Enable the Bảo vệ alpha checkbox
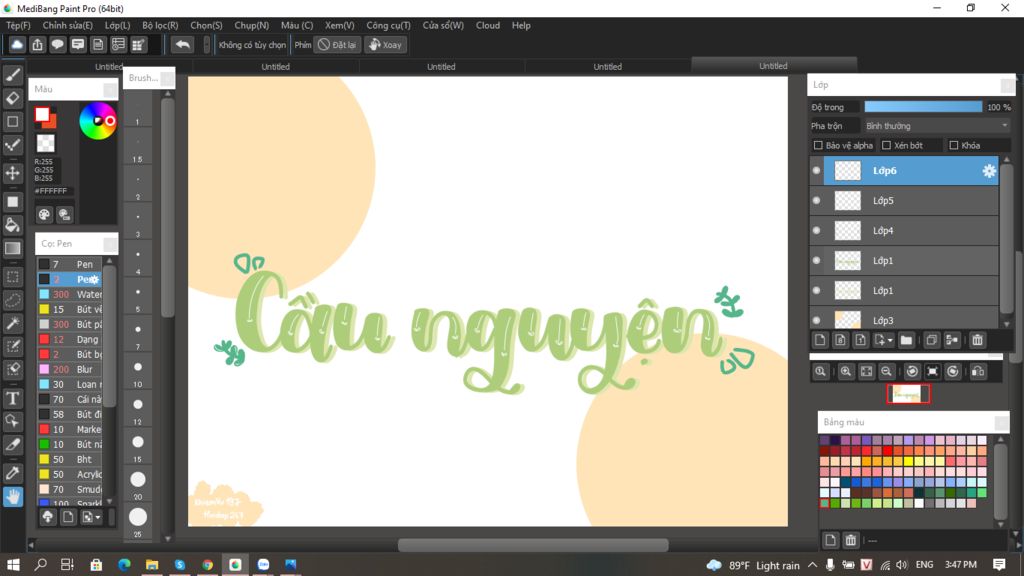The height and width of the screenshot is (576, 1024). click(818, 145)
